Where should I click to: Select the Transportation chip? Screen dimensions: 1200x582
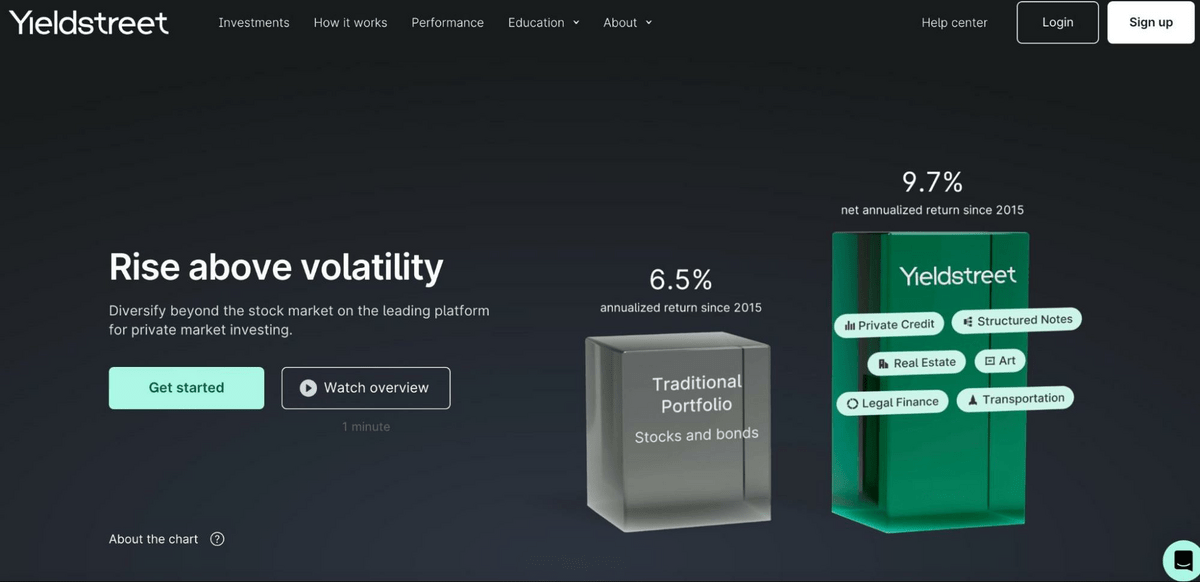(1015, 399)
